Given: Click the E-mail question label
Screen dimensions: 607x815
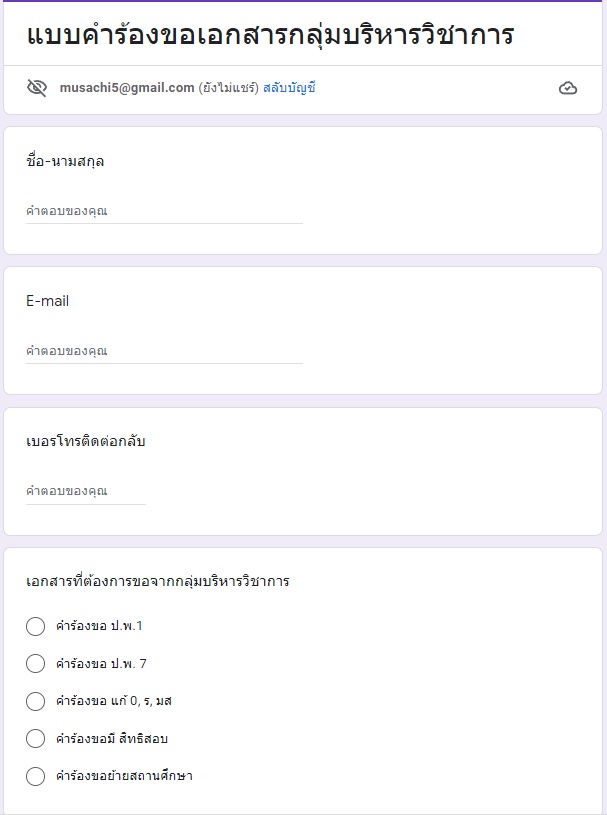Looking at the screenshot, I should coord(47,301).
